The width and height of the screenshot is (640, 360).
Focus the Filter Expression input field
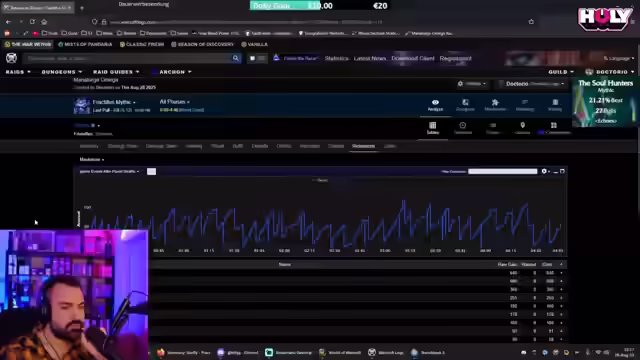click(x=502, y=171)
